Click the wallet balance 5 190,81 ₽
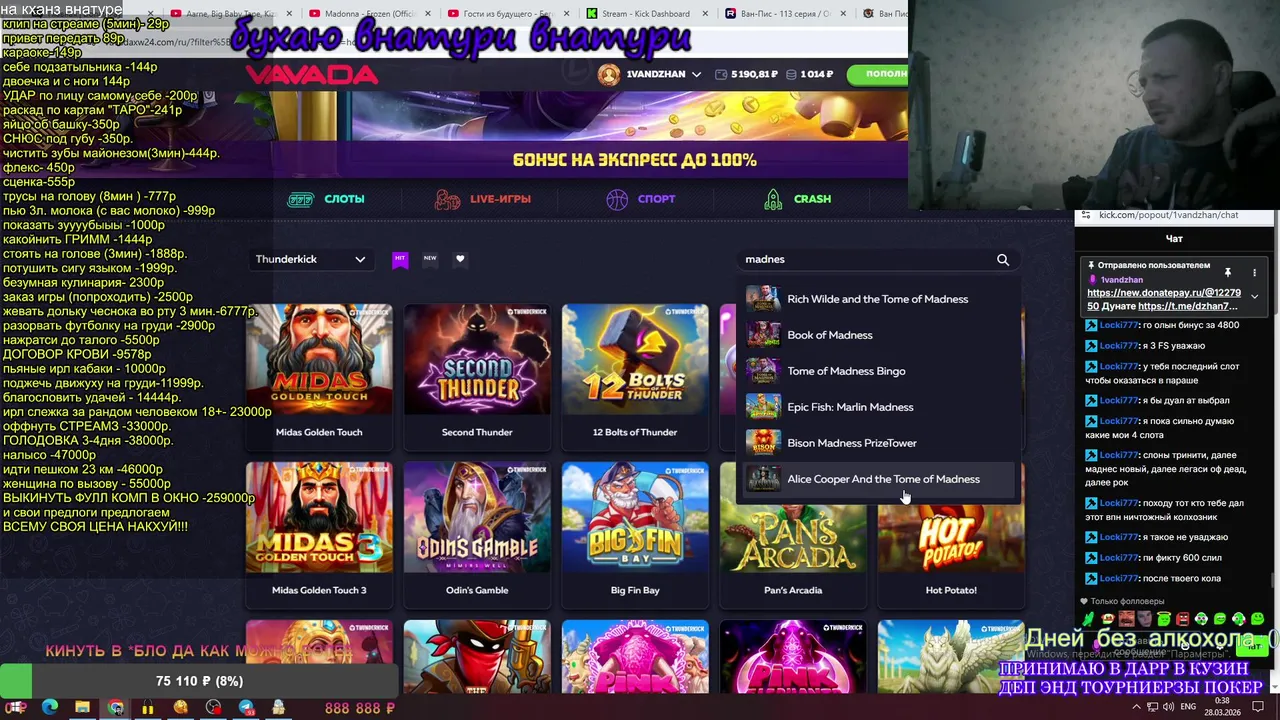Viewport: 1280px width, 720px height. tap(745, 74)
